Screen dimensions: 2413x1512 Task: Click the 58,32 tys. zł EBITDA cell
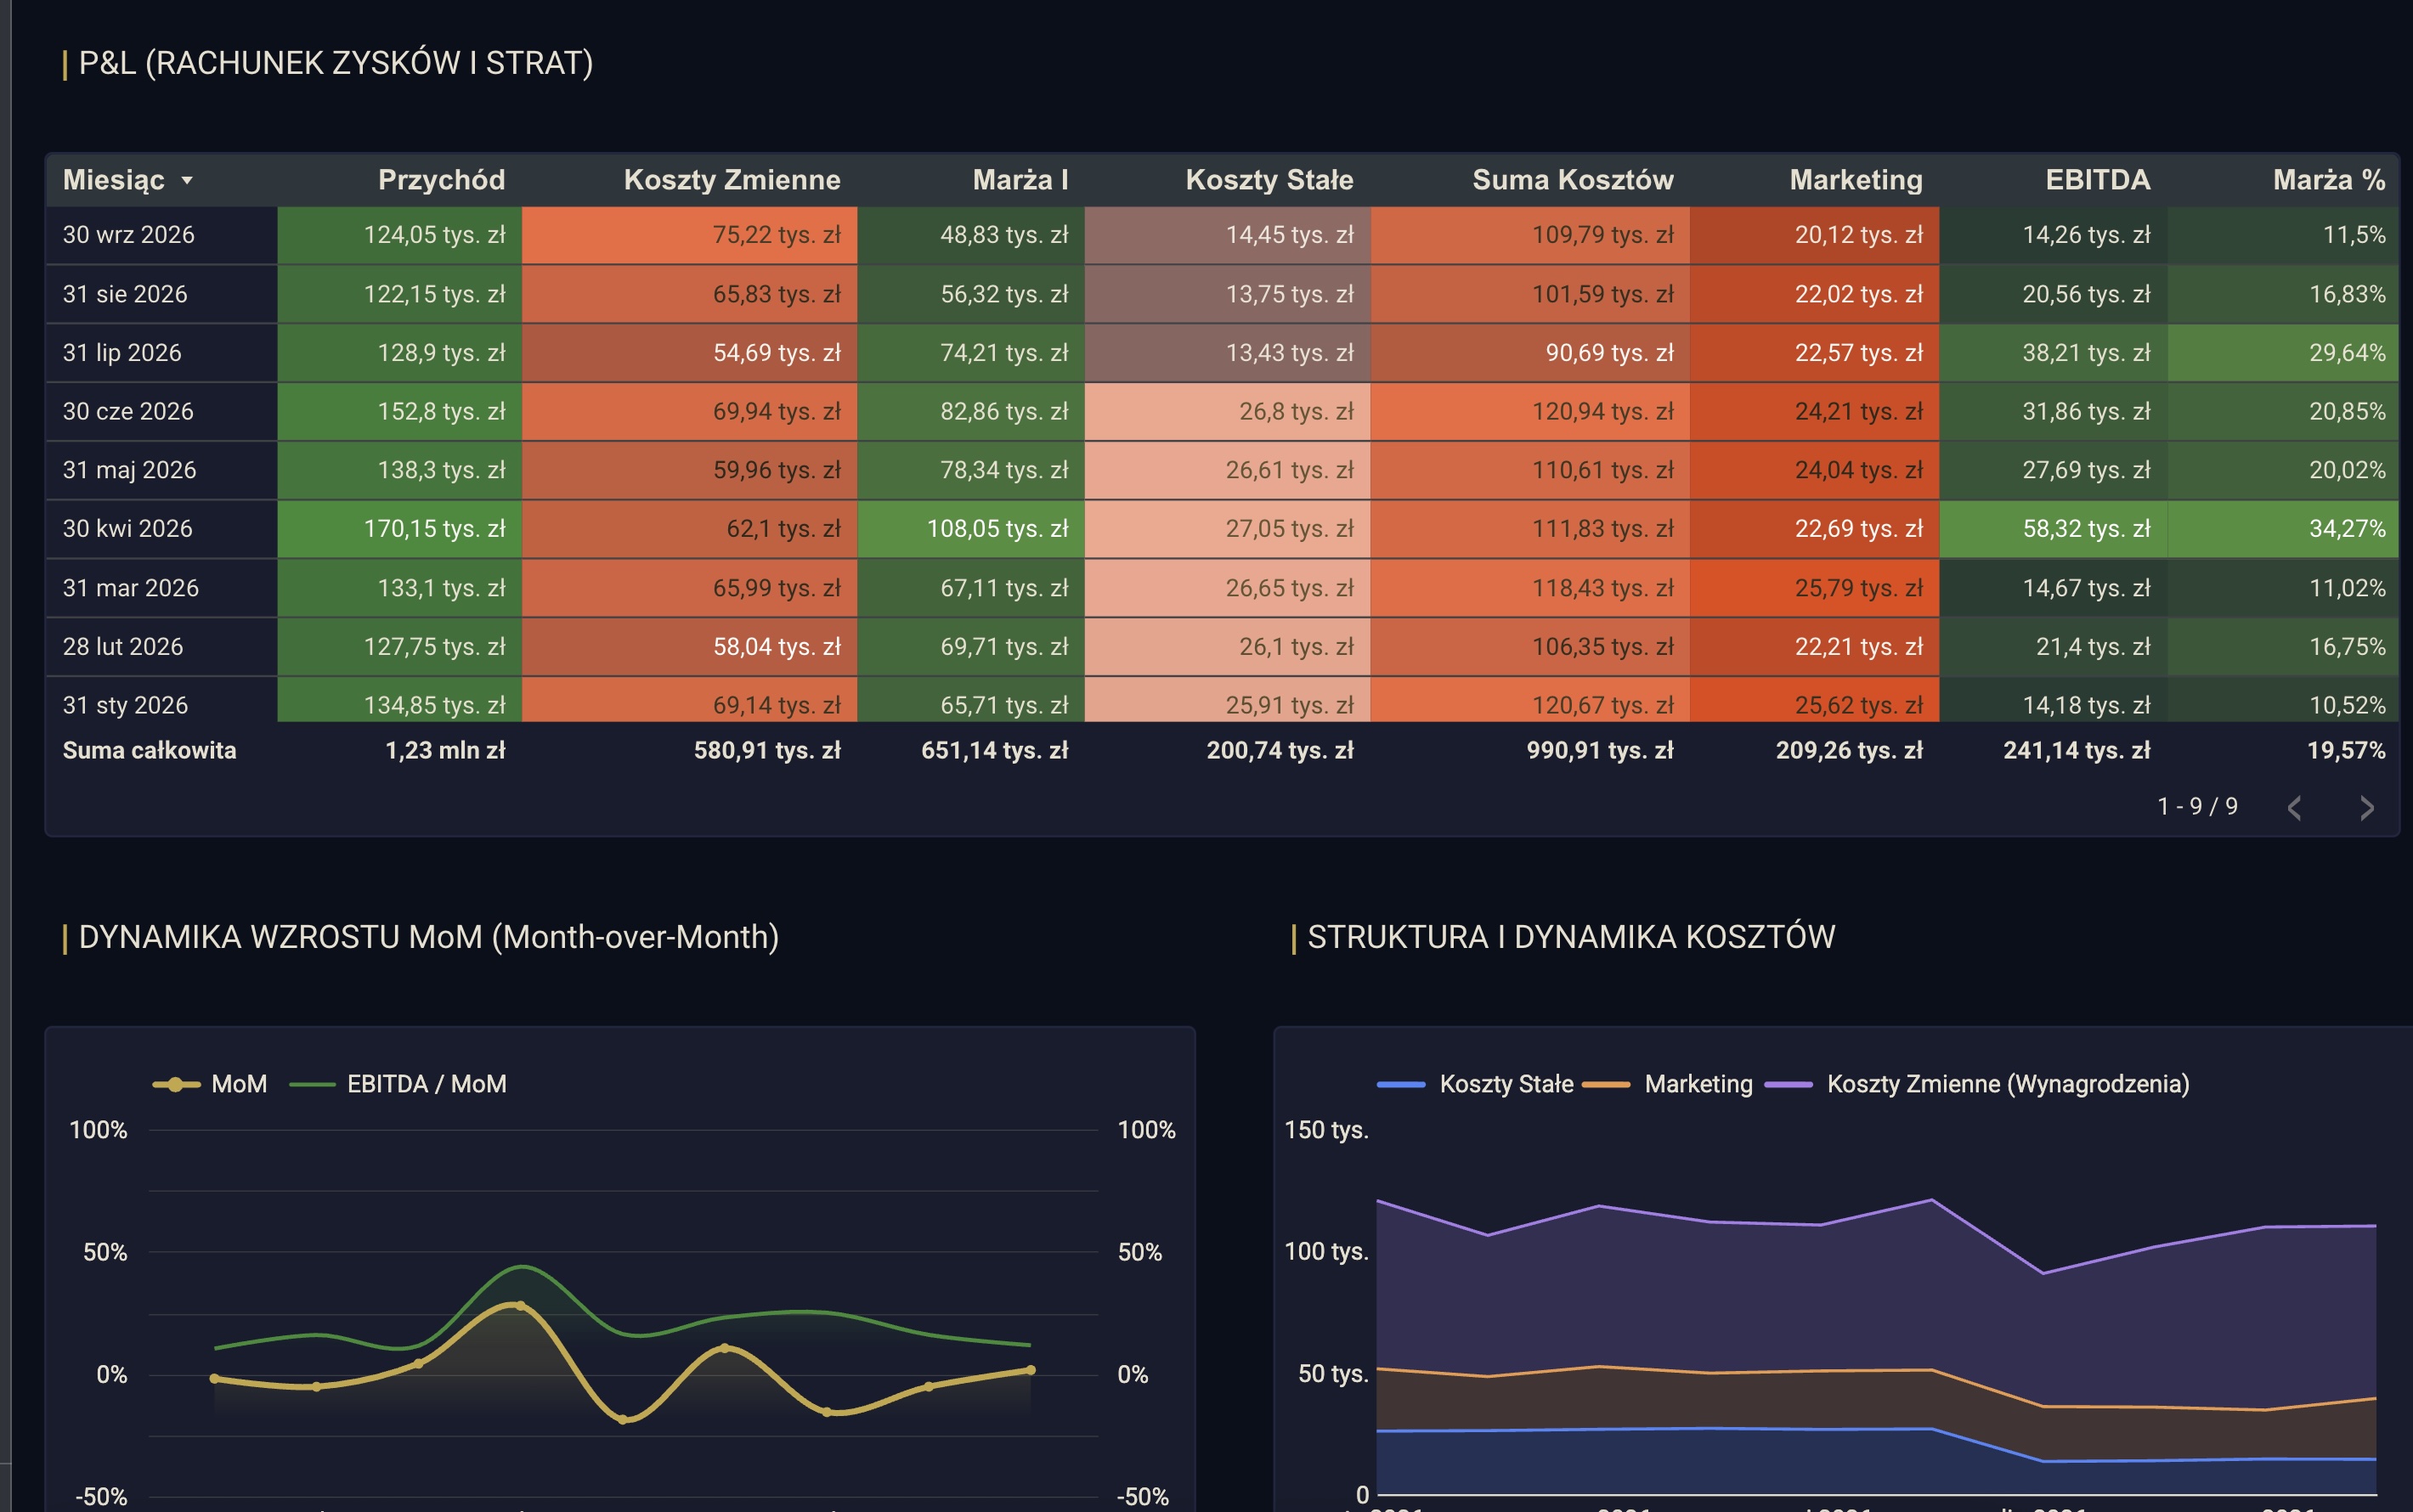tap(2054, 529)
